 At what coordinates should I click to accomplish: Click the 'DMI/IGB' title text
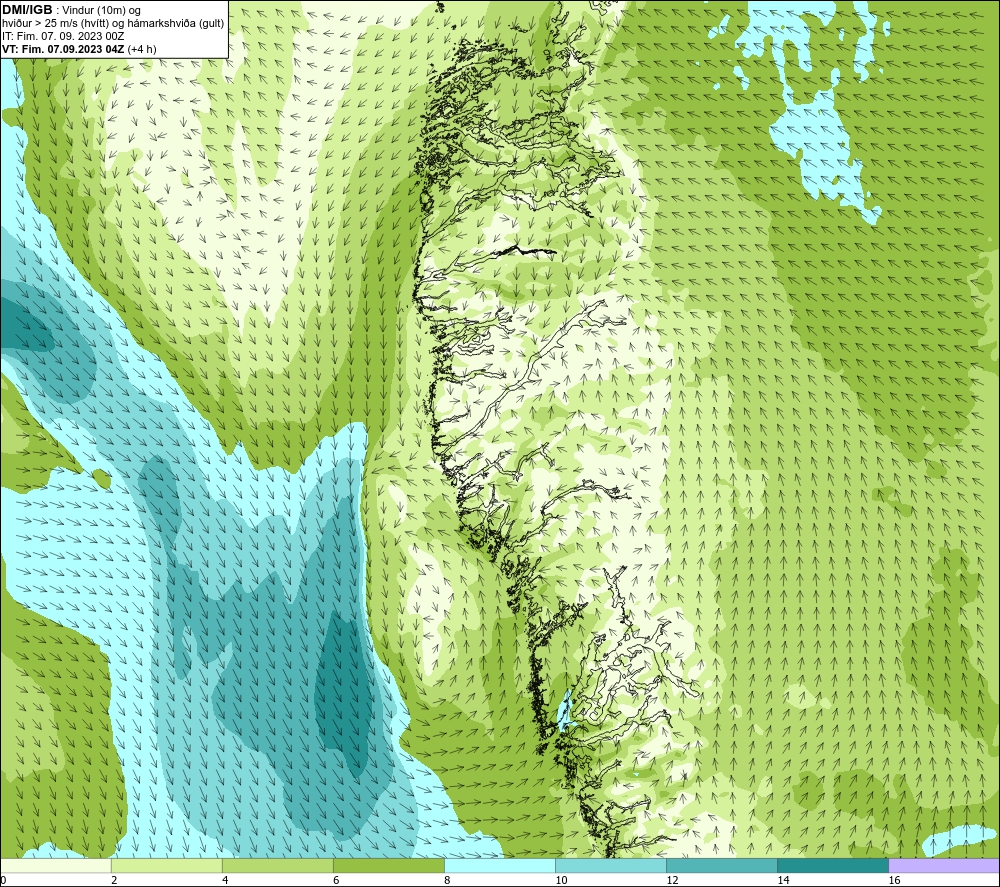pos(27,10)
